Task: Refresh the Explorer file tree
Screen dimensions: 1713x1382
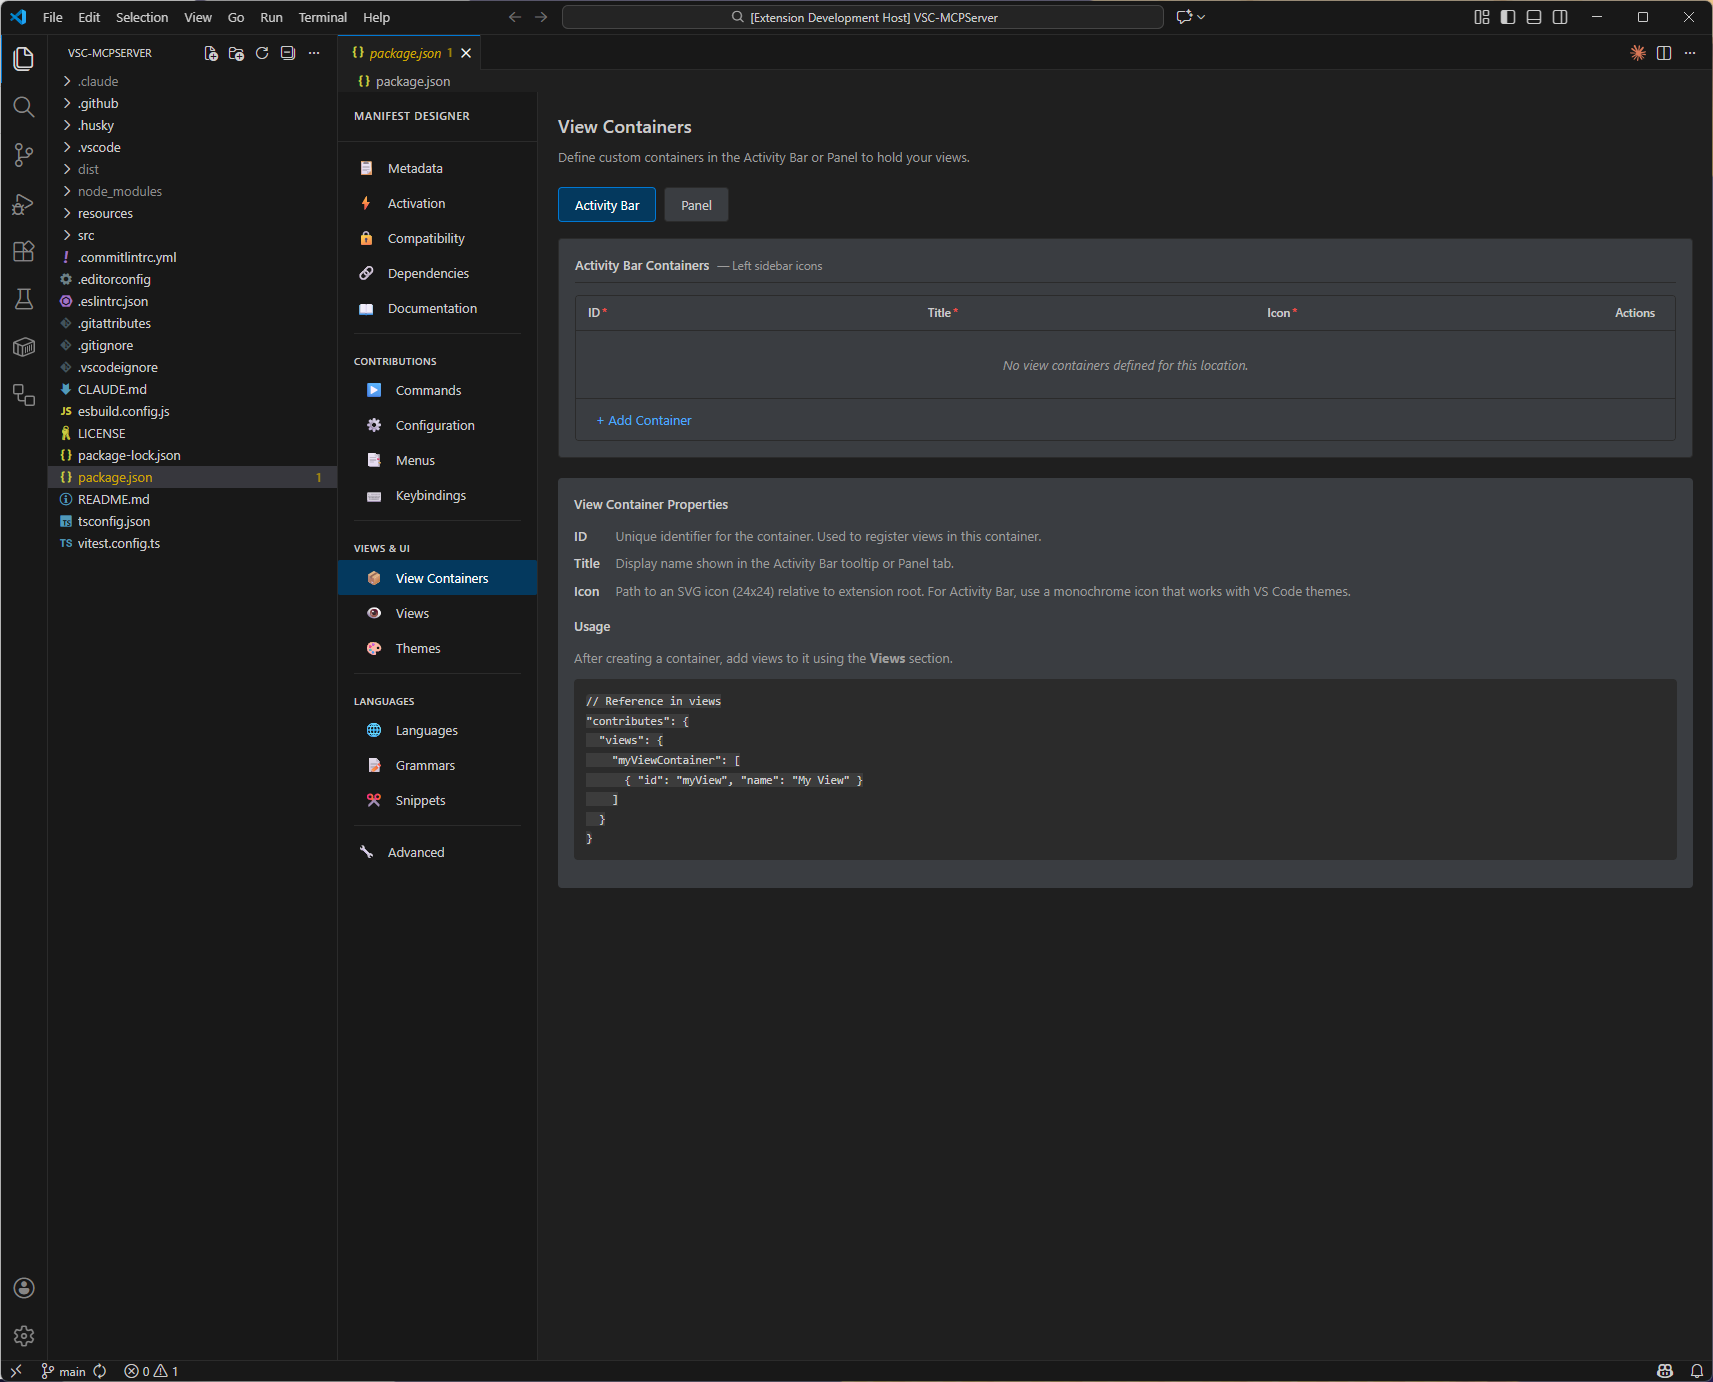Action: 262,53
